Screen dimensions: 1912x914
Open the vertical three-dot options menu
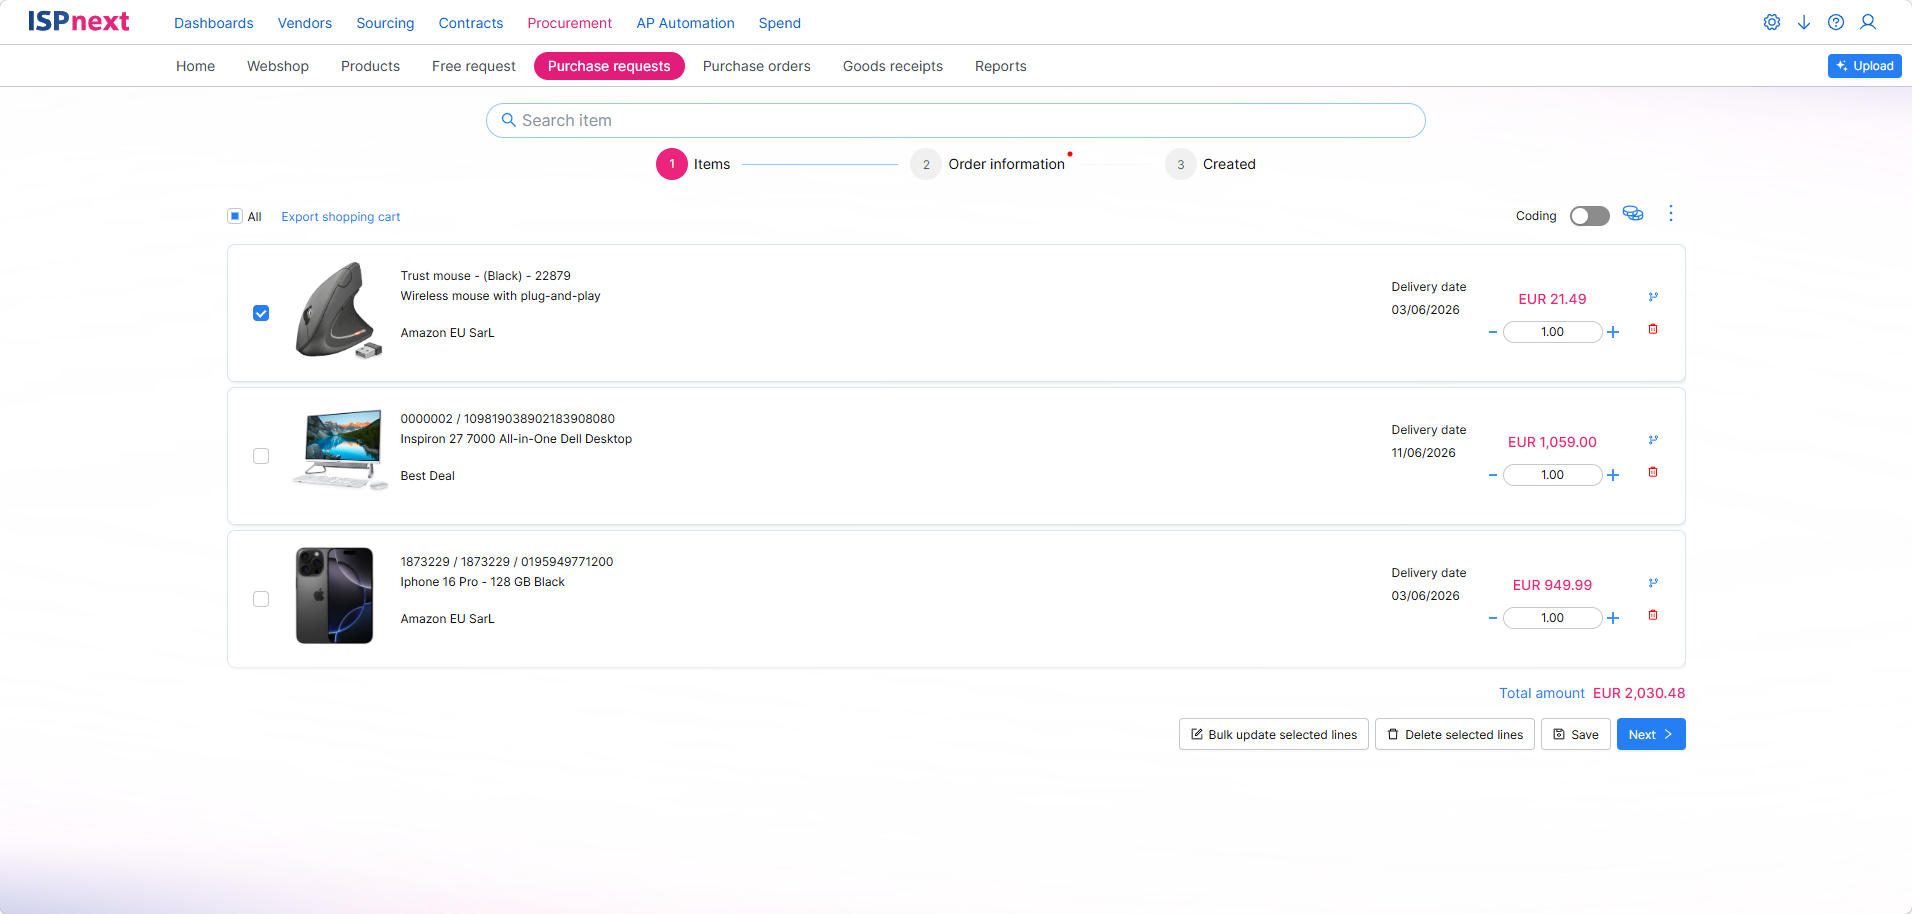coord(1671,214)
